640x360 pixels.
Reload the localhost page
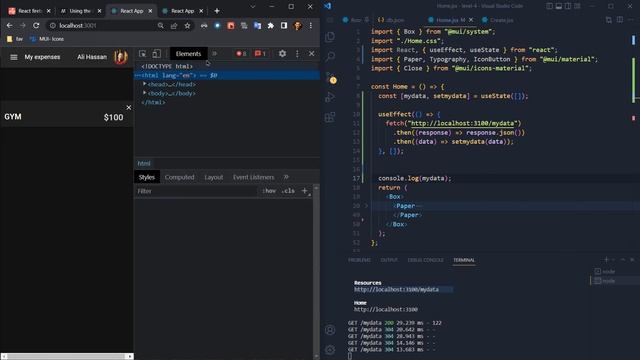tap(36, 25)
